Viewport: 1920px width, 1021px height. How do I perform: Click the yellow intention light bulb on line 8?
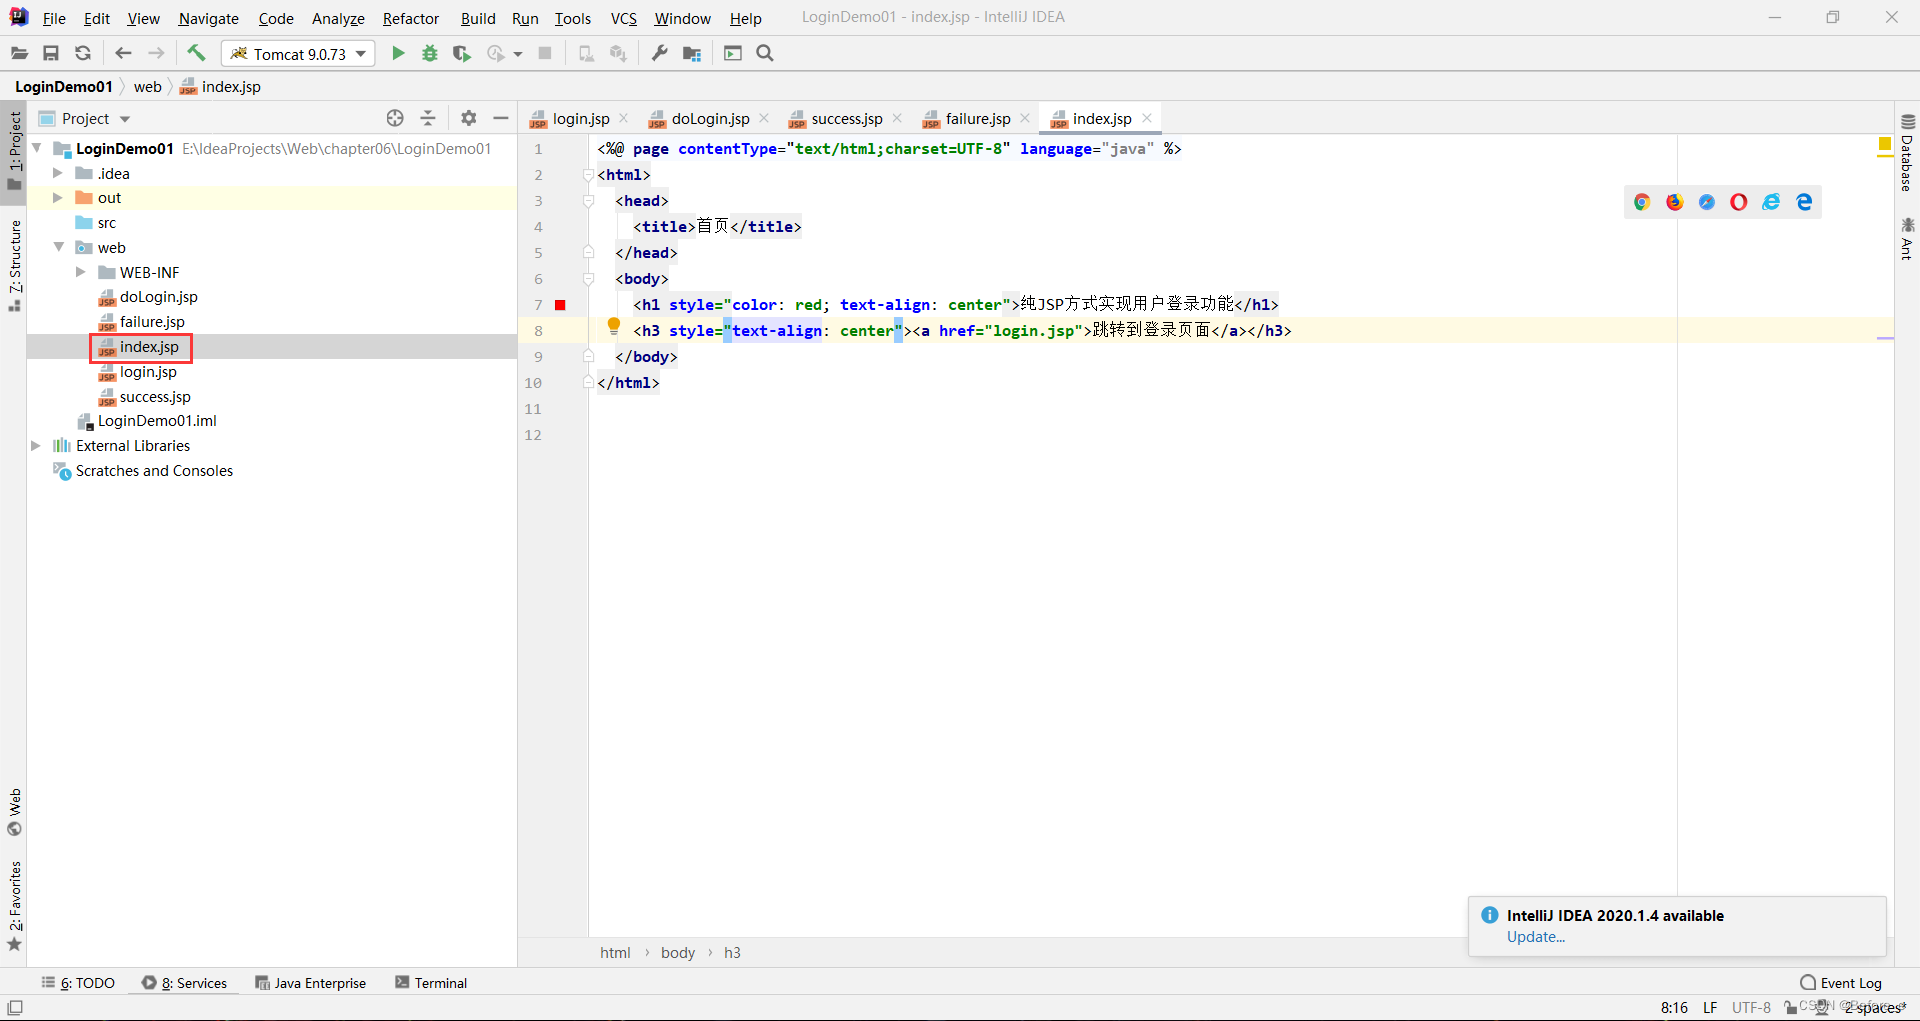(x=614, y=326)
